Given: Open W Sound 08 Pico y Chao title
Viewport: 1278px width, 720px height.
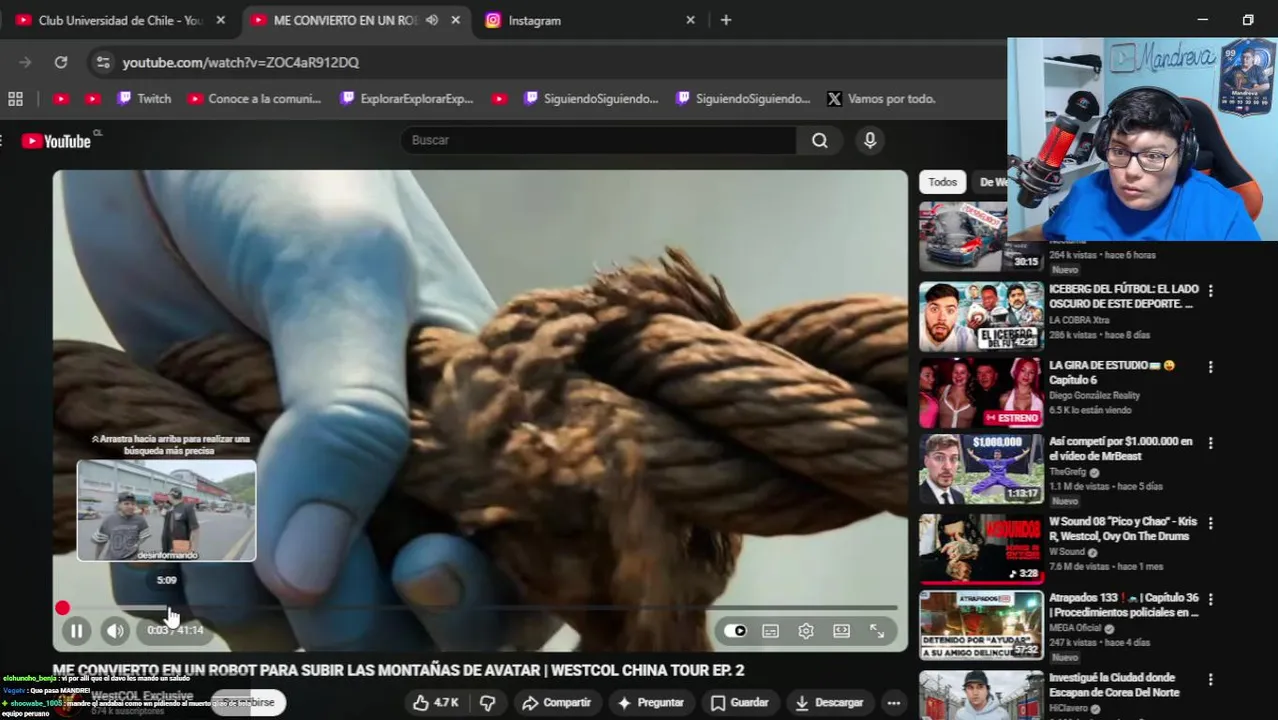Looking at the screenshot, I should point(1122,529).
